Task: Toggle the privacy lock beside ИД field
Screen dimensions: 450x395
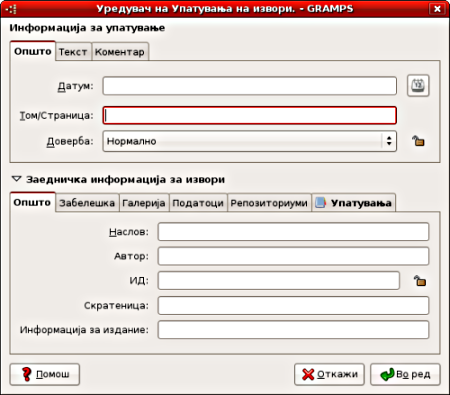Action: (x=420, y=281)
